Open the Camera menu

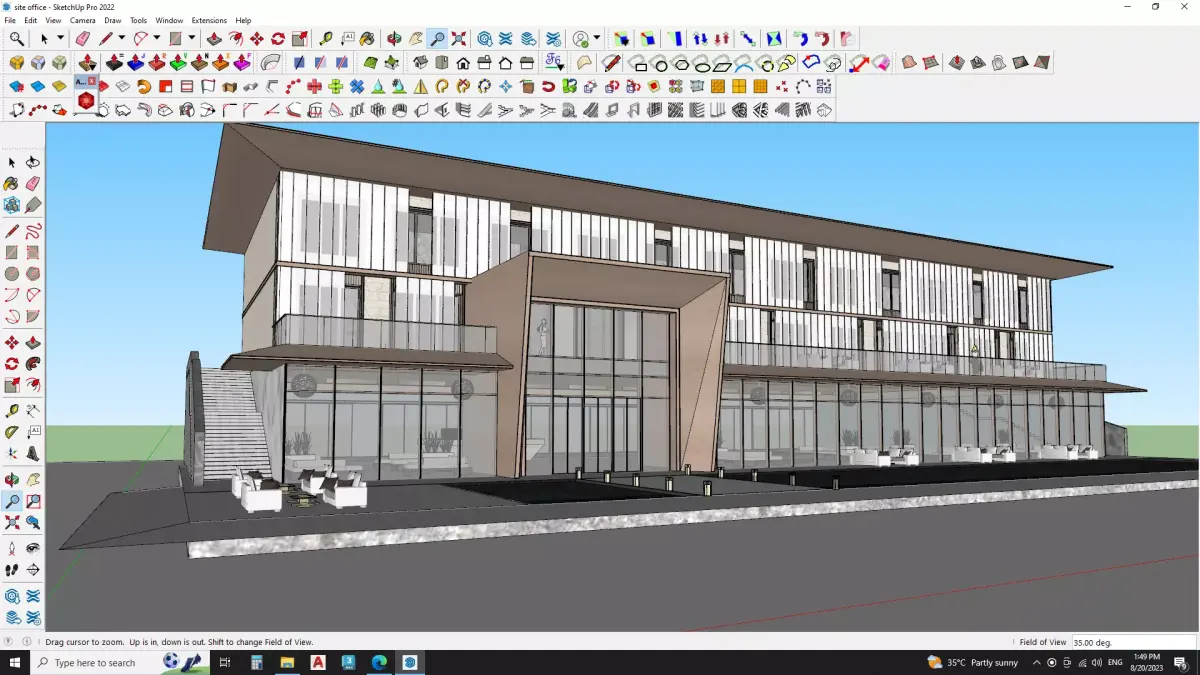(83, 20)
